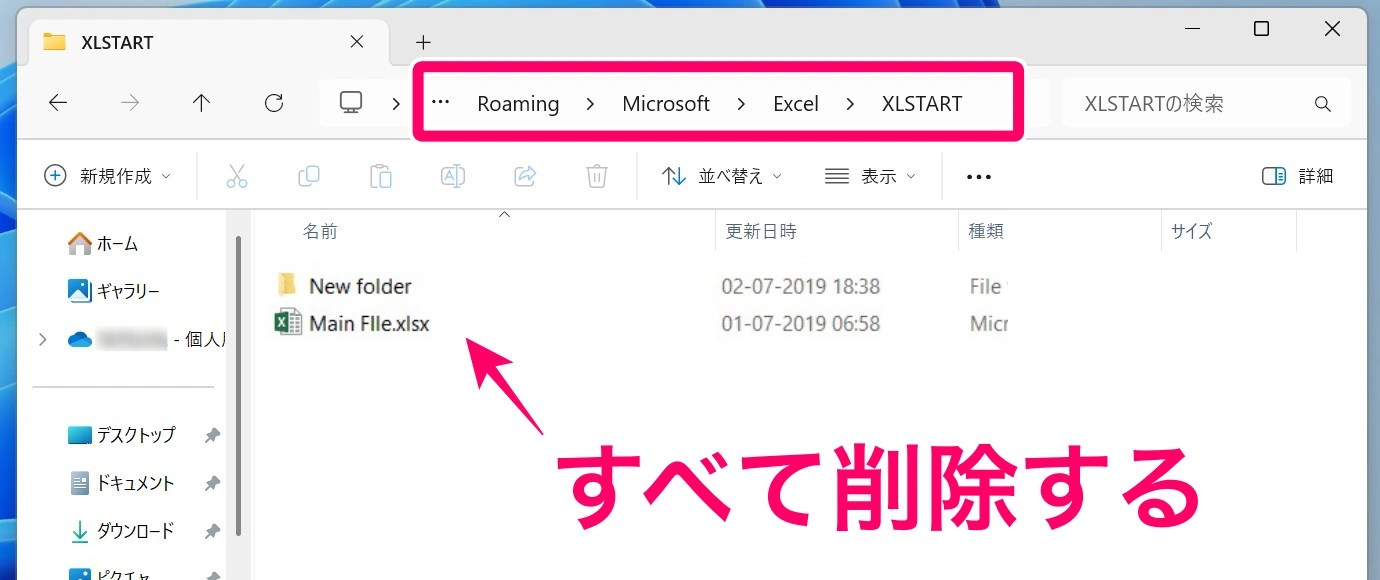This screenshot has width=1380, height=580.
Task: Click the Cut scissors icon
Action: 237,176
